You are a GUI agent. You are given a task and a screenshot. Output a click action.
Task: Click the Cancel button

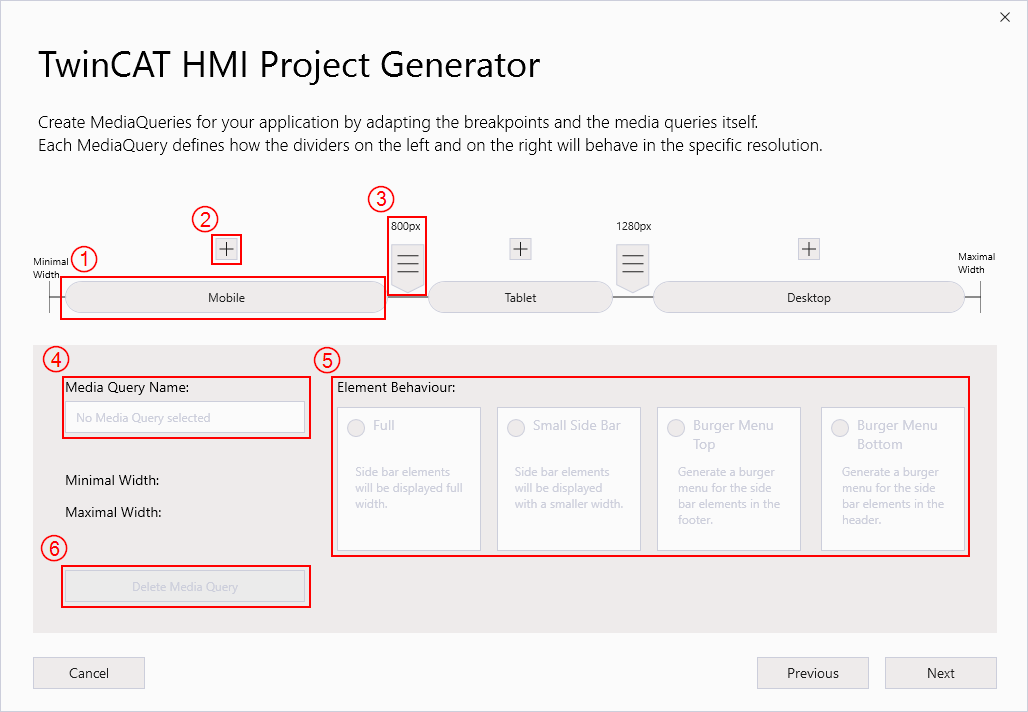tap(89, 673)
